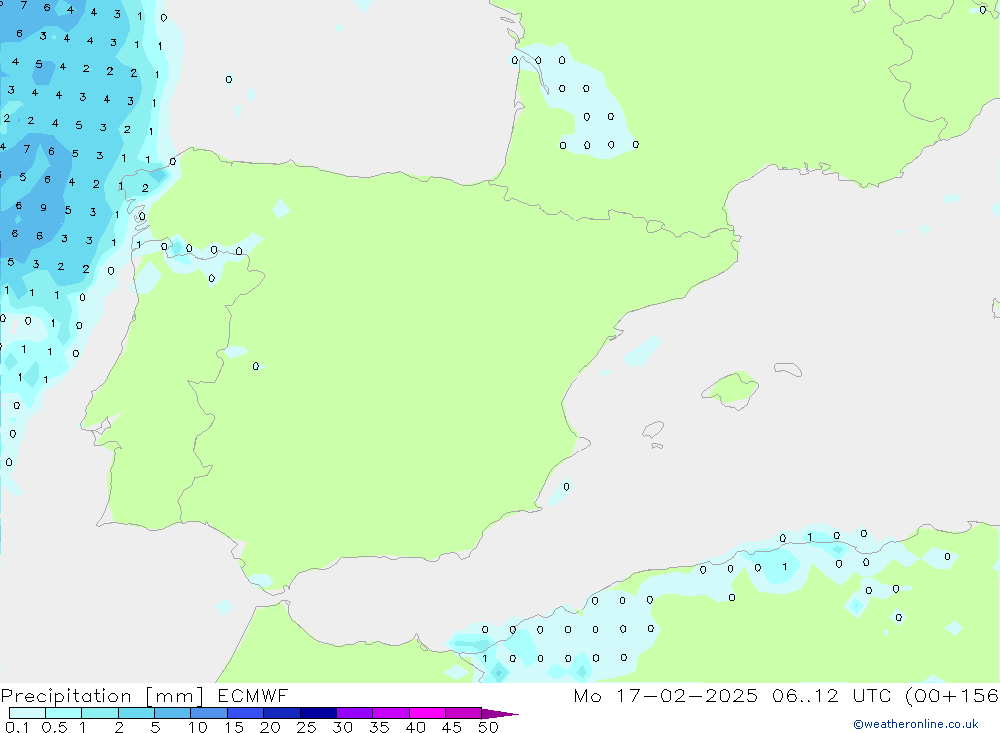
Task: Click the '30' legend scale value
Action: click(x=342, y=727)
